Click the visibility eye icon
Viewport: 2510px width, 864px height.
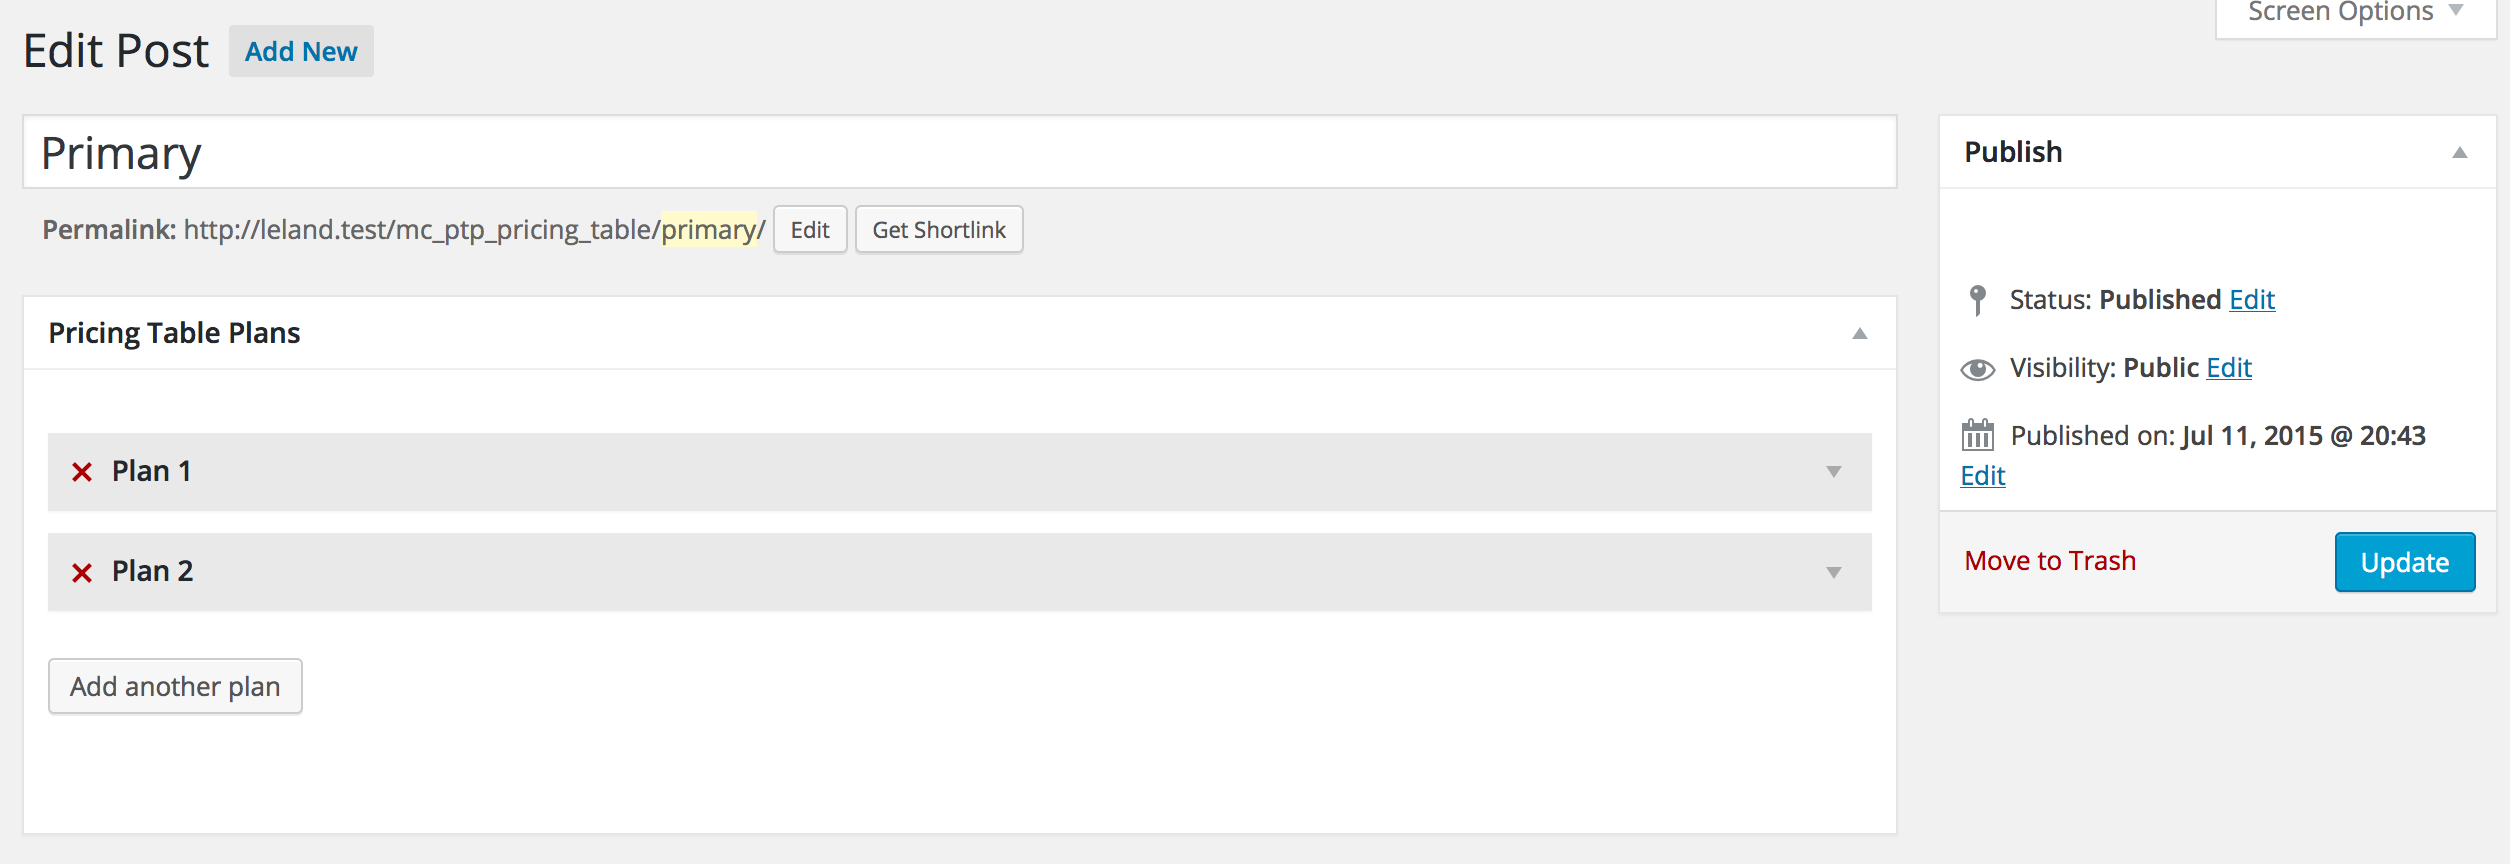[1977, 369]
